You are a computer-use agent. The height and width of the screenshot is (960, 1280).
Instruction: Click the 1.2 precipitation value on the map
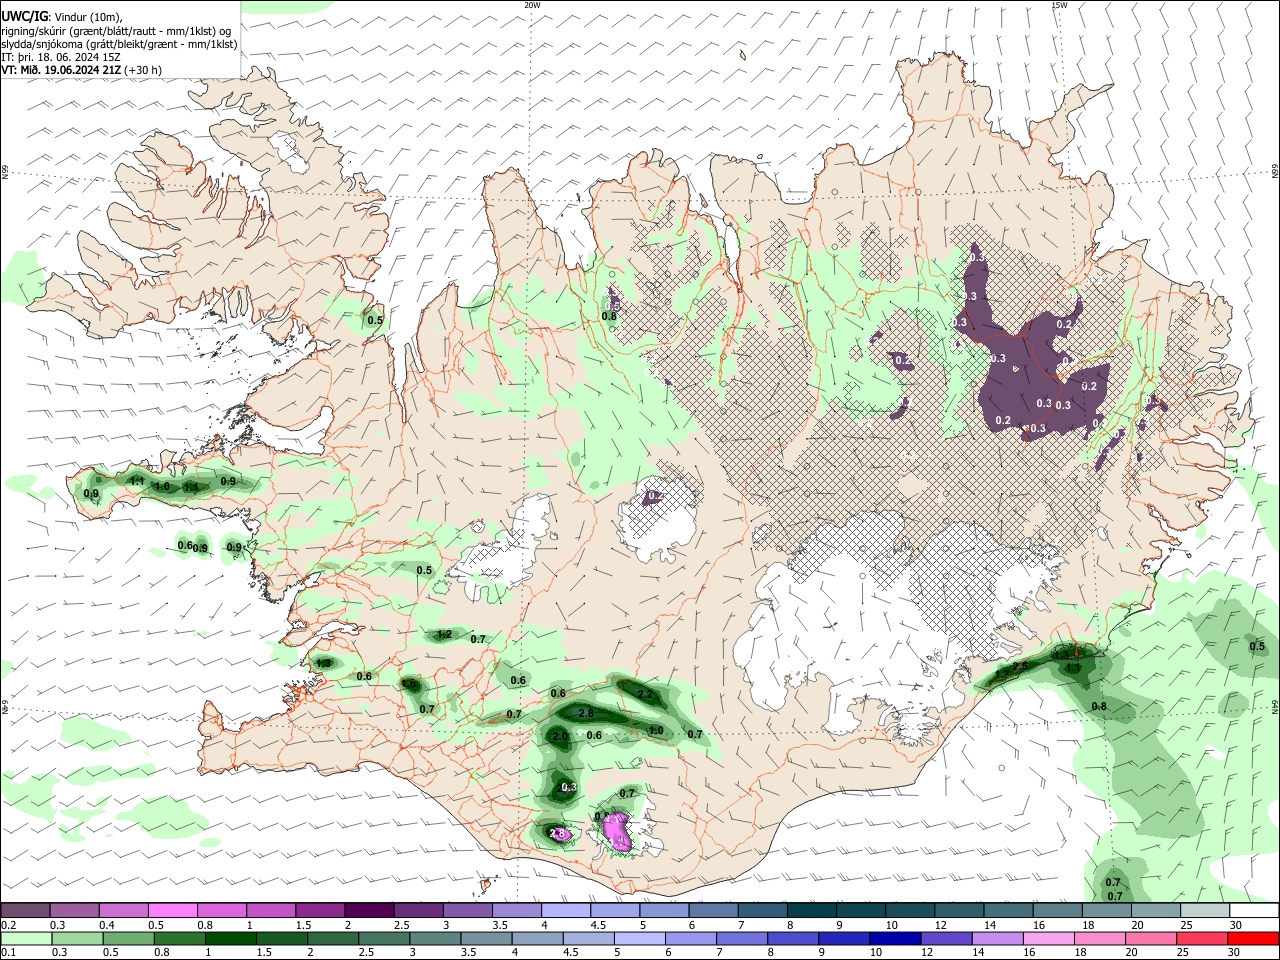click(445, 634)
